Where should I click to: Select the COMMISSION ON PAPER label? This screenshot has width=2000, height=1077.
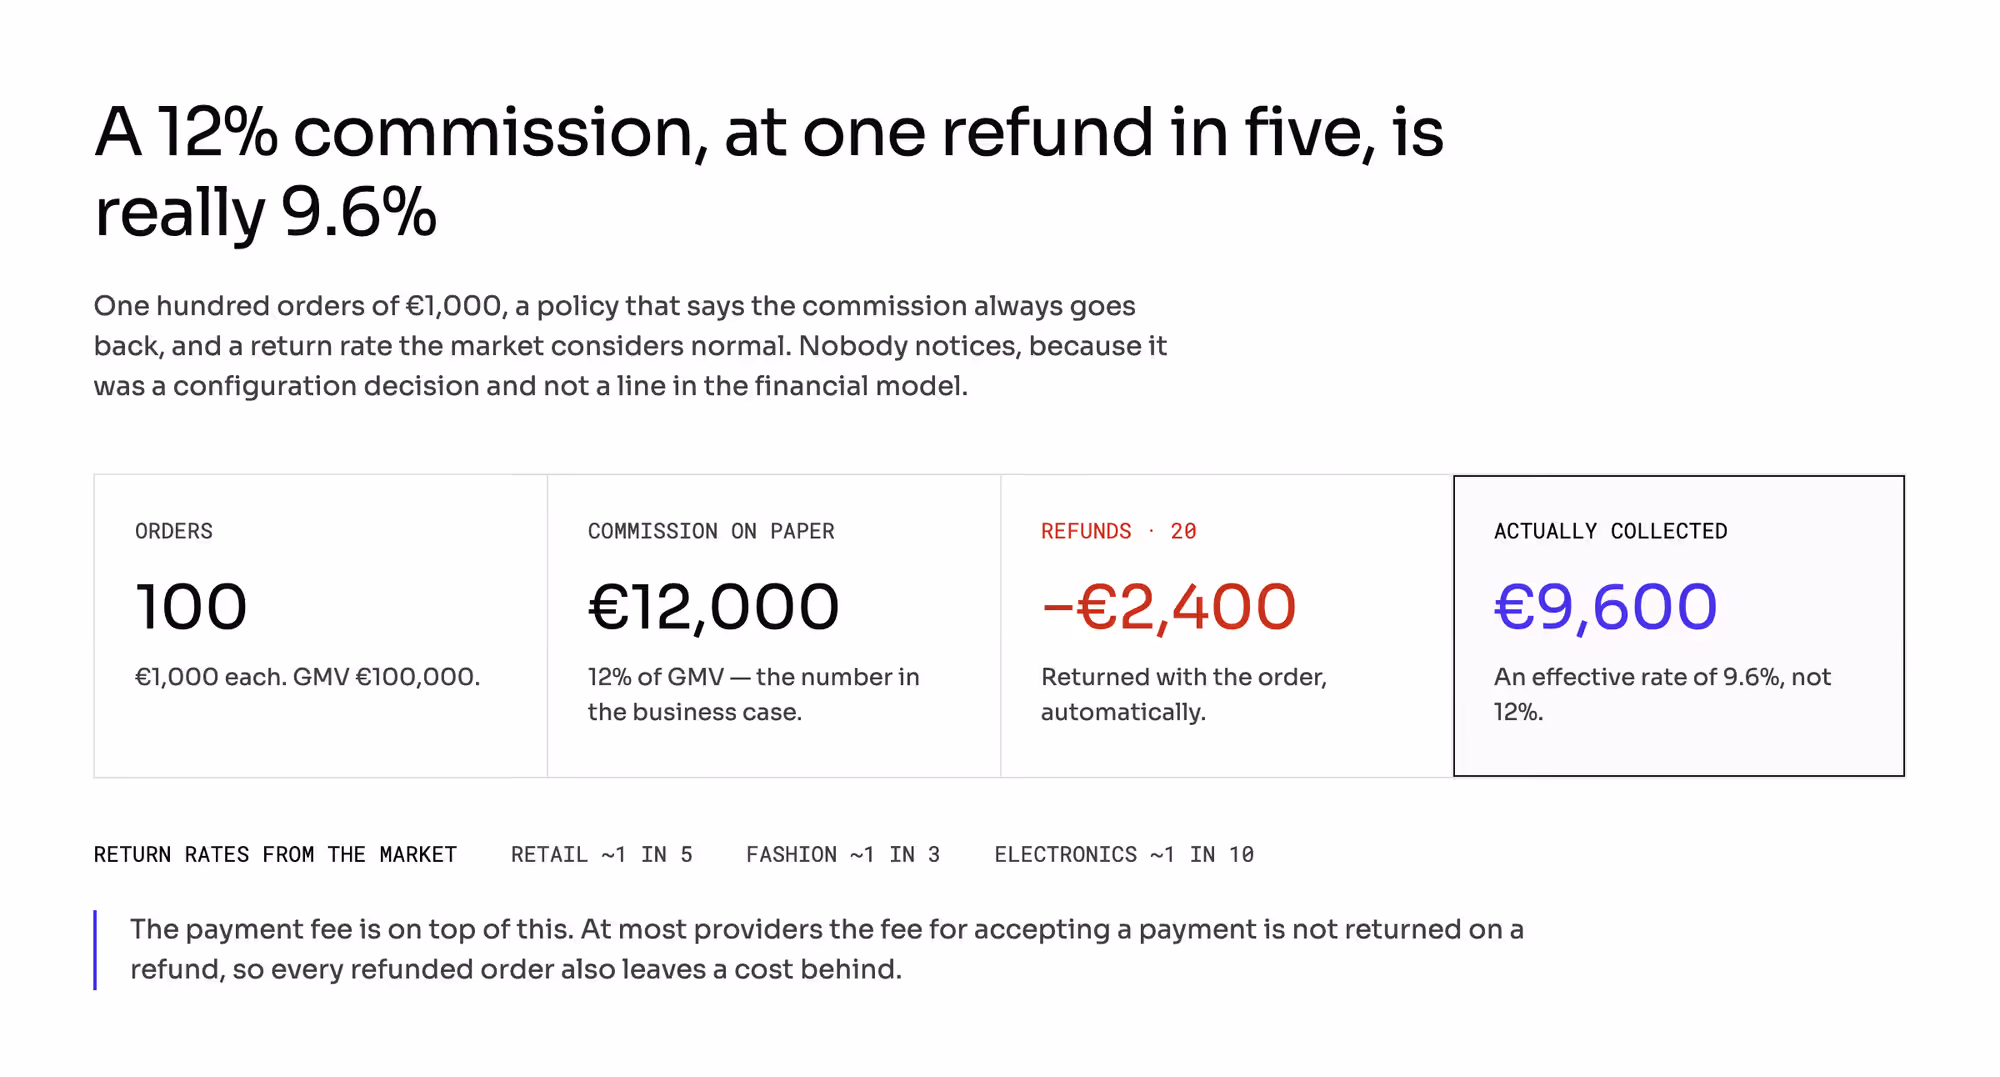point(711,531)
